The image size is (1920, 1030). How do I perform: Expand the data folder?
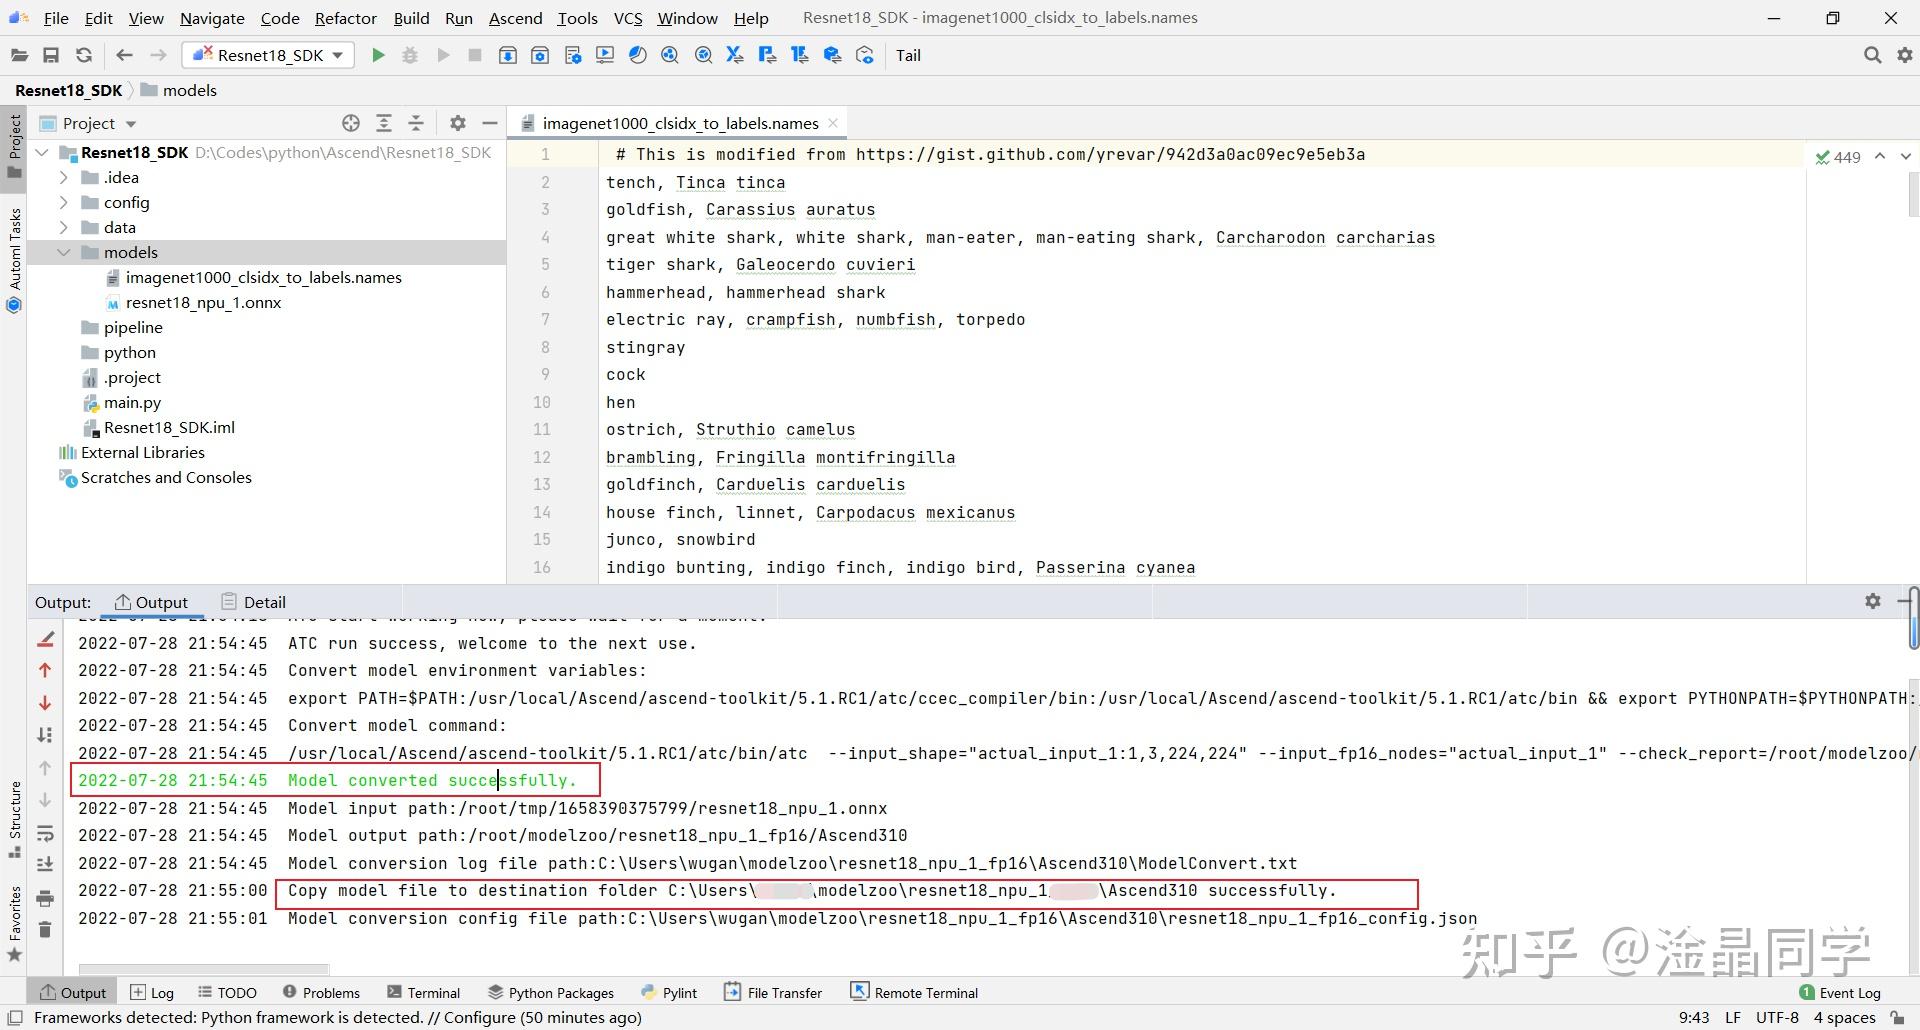click(64, 227)
